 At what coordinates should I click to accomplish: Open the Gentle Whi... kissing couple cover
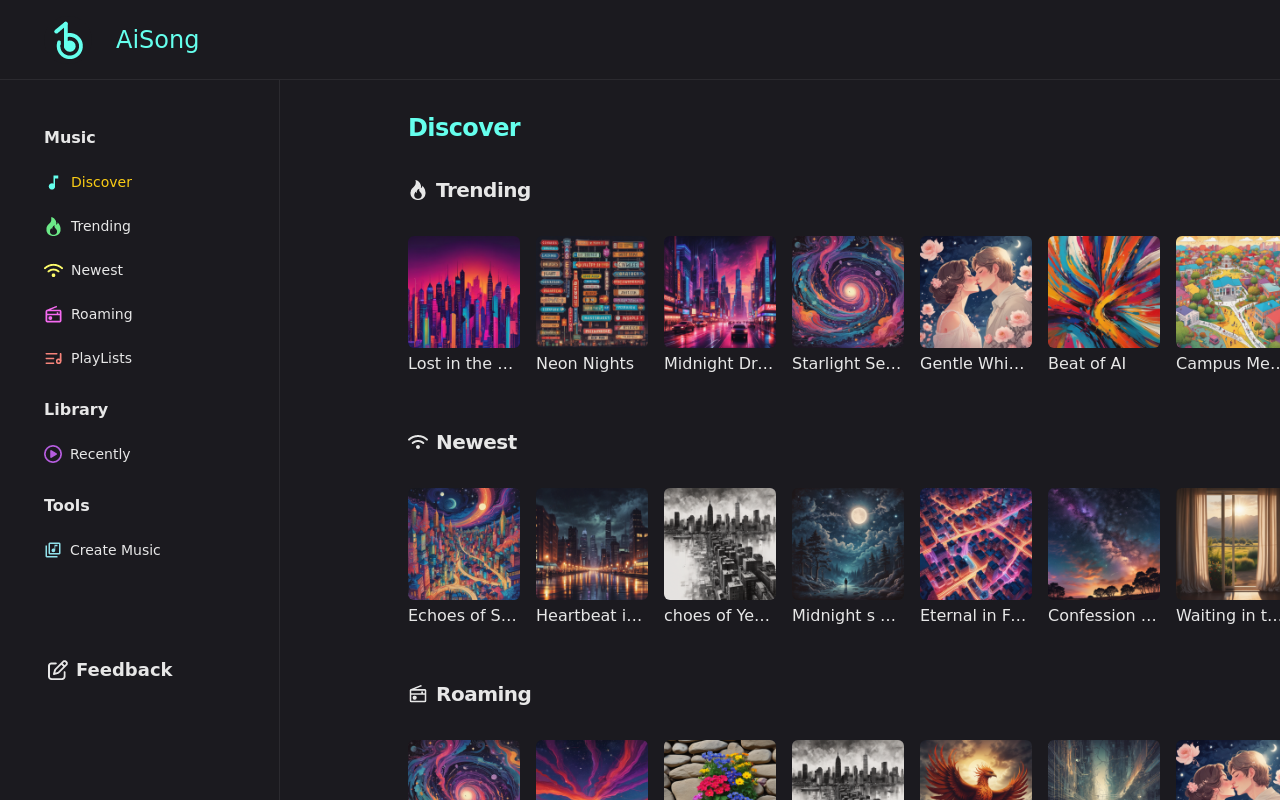click(976, 292)
